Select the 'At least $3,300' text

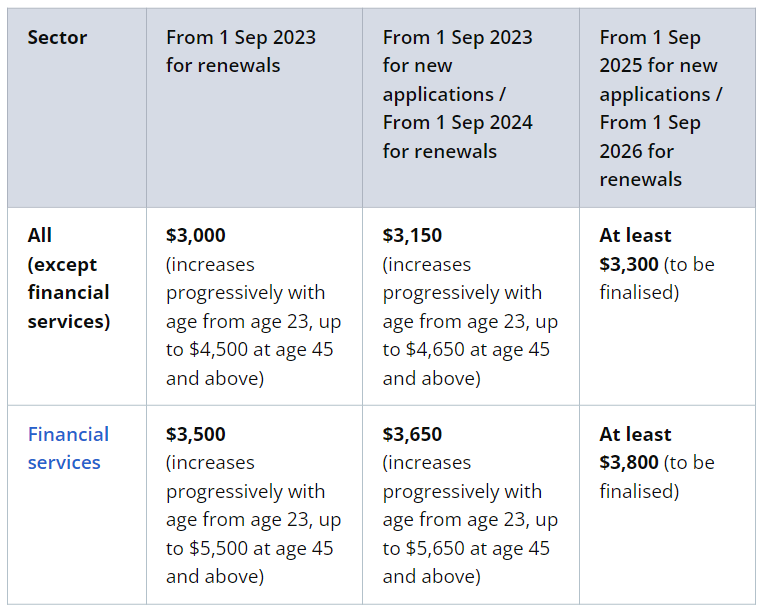(635, 250)
